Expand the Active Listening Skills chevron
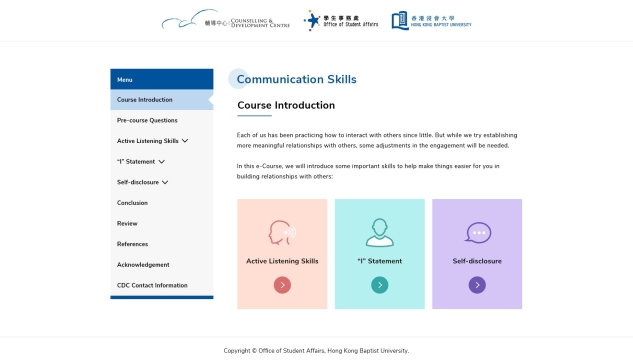This screenshot has width=633, height=361. [185, 141]
